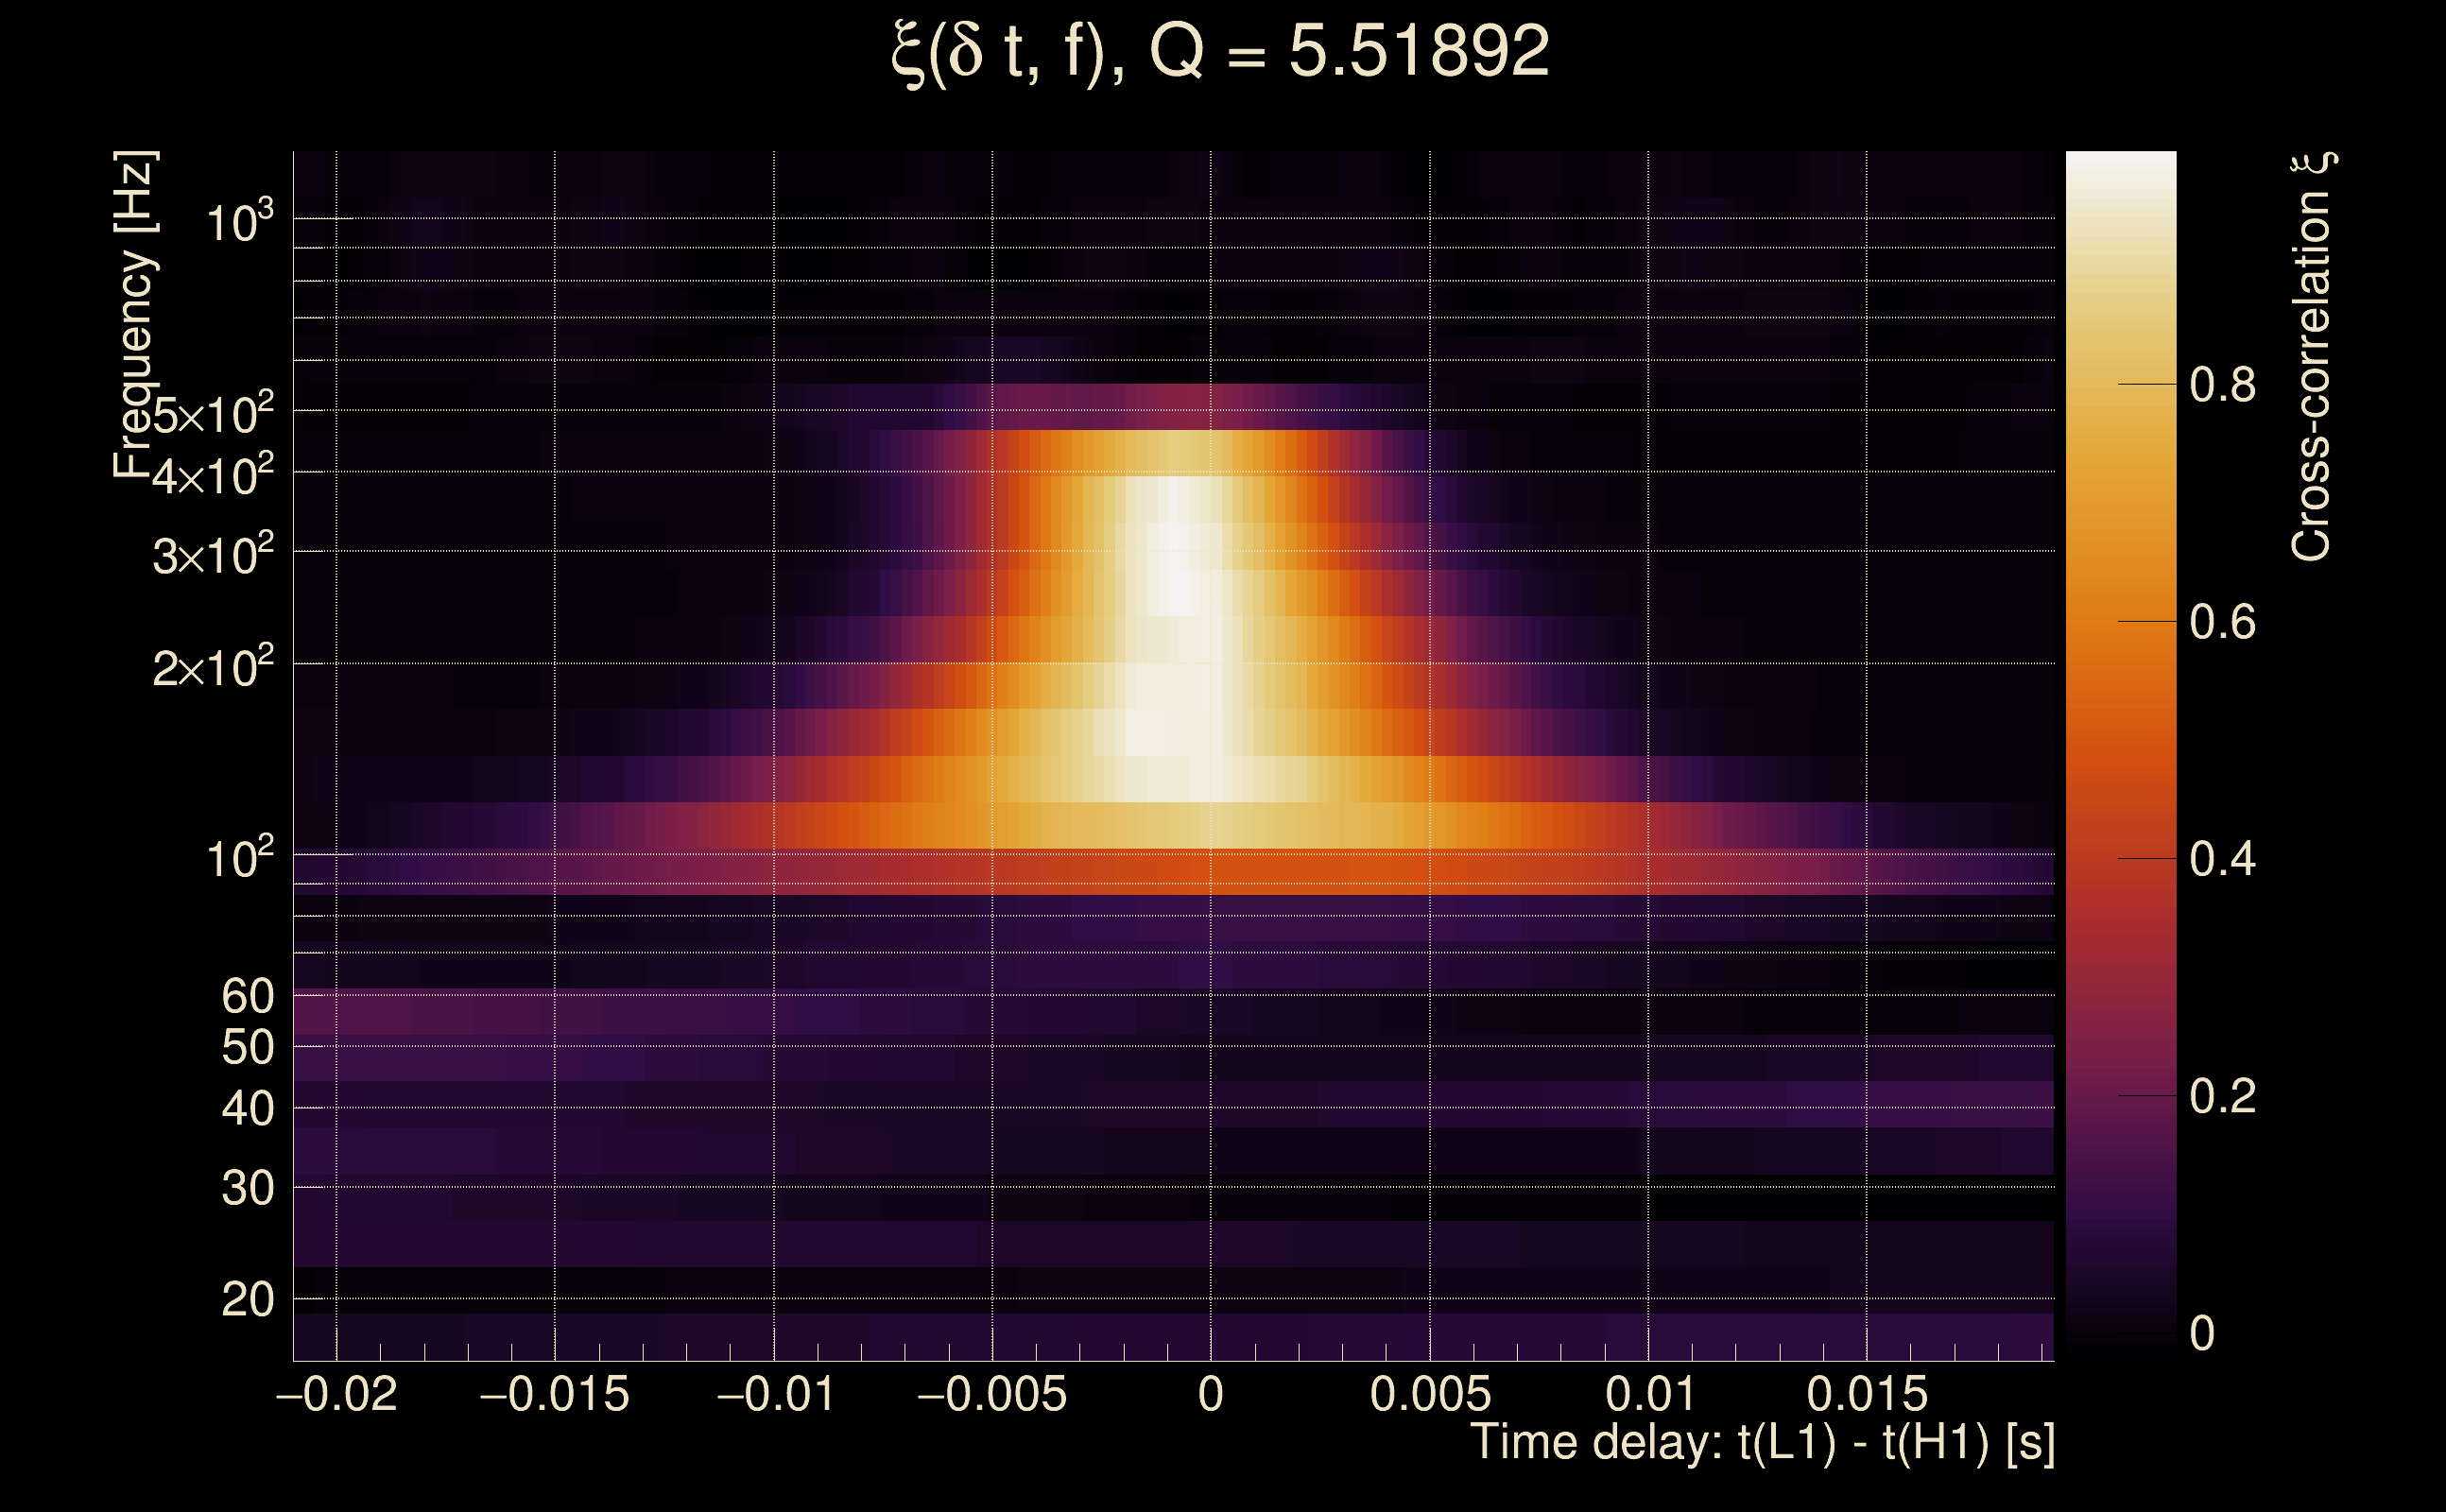Click the brightest white top of colorbar
This screenshot has height=1512, width=2446.
coord(2120,170)
